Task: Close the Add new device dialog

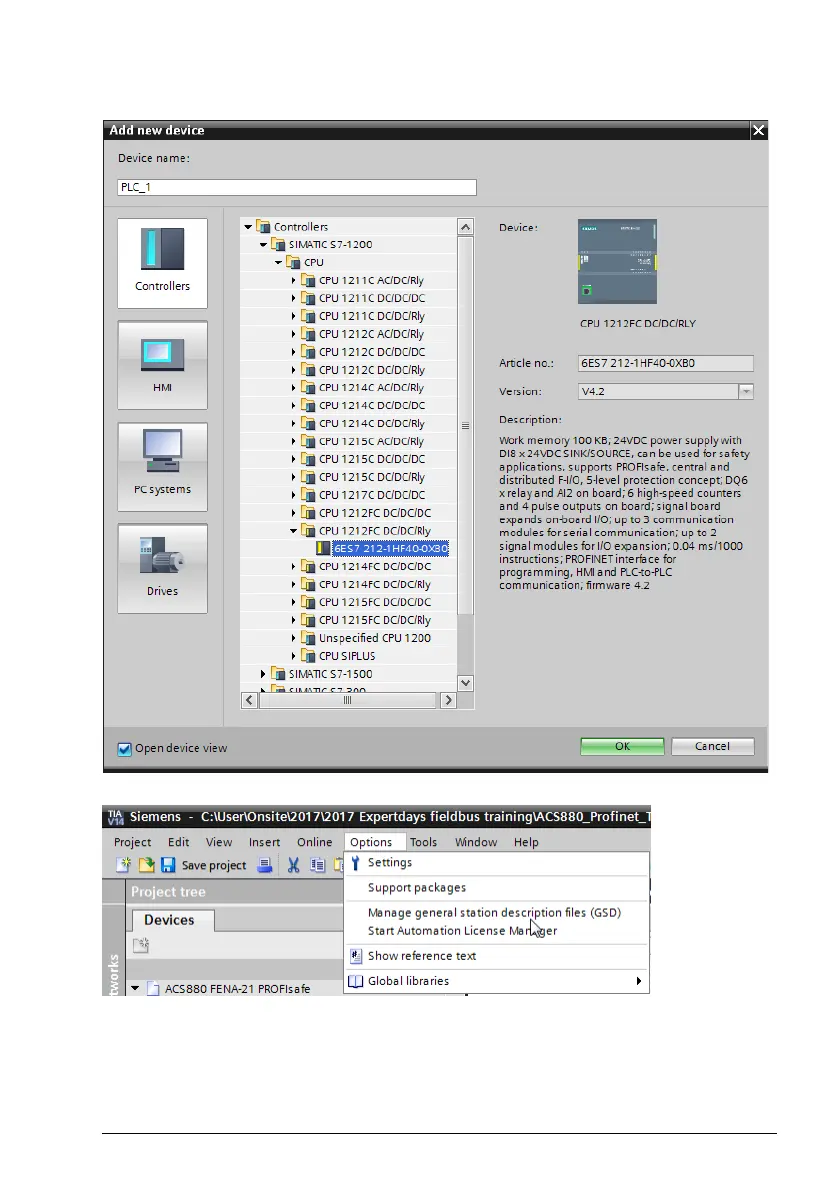Action: click(x=758, y=131)
